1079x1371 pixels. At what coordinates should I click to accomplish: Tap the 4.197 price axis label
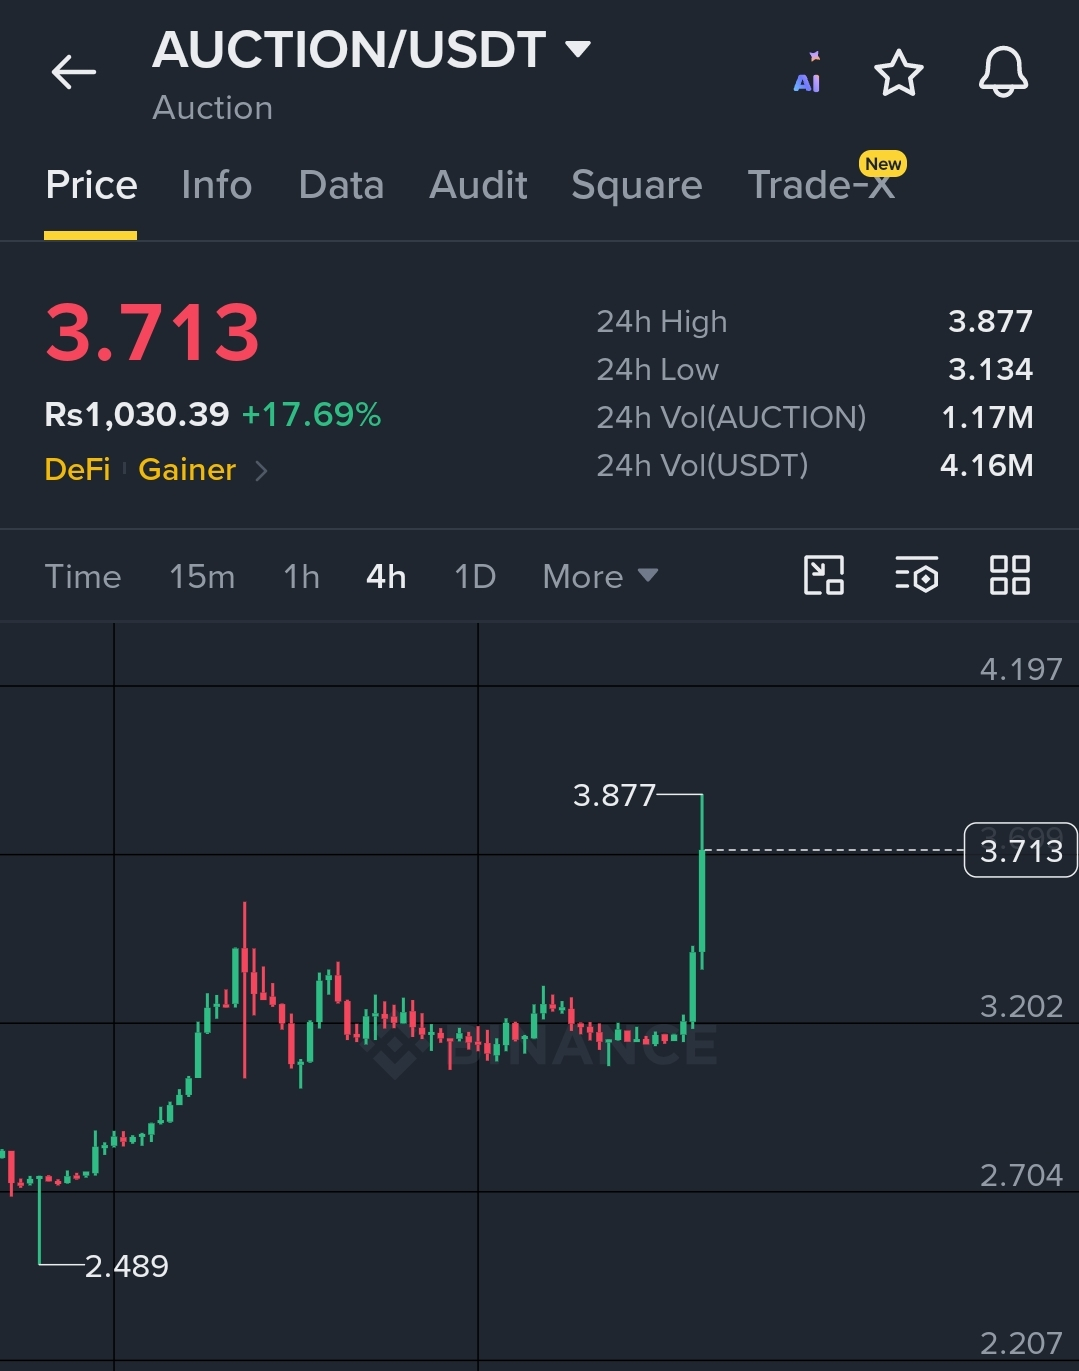(1021, 668)
